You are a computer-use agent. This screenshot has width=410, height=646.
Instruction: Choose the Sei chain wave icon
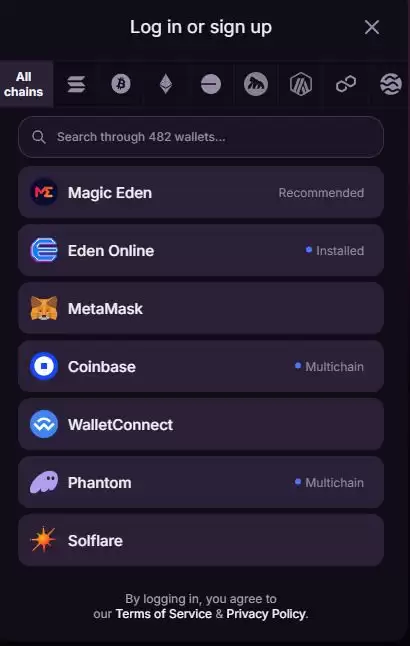pyautogui.click(x=391, y=84)
